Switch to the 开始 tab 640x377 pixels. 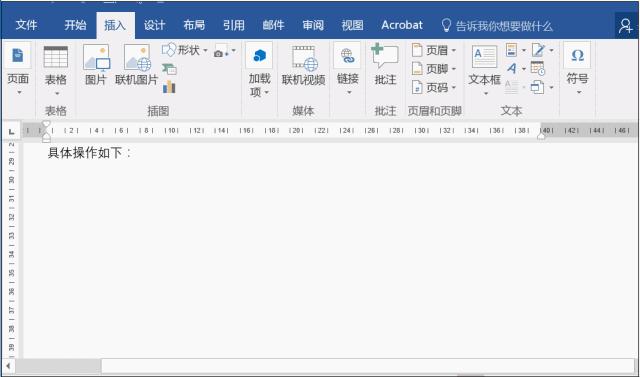coord(75,25)
